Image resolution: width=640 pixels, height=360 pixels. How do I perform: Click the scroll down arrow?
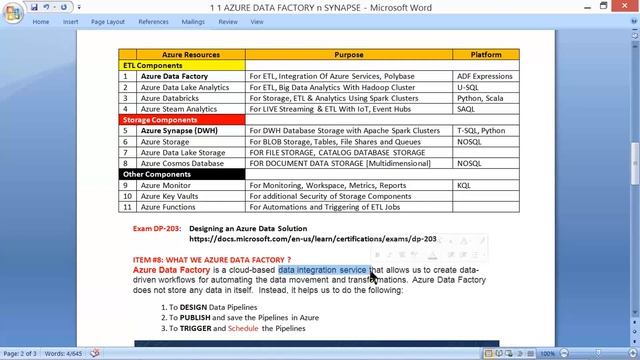point(635,313)
